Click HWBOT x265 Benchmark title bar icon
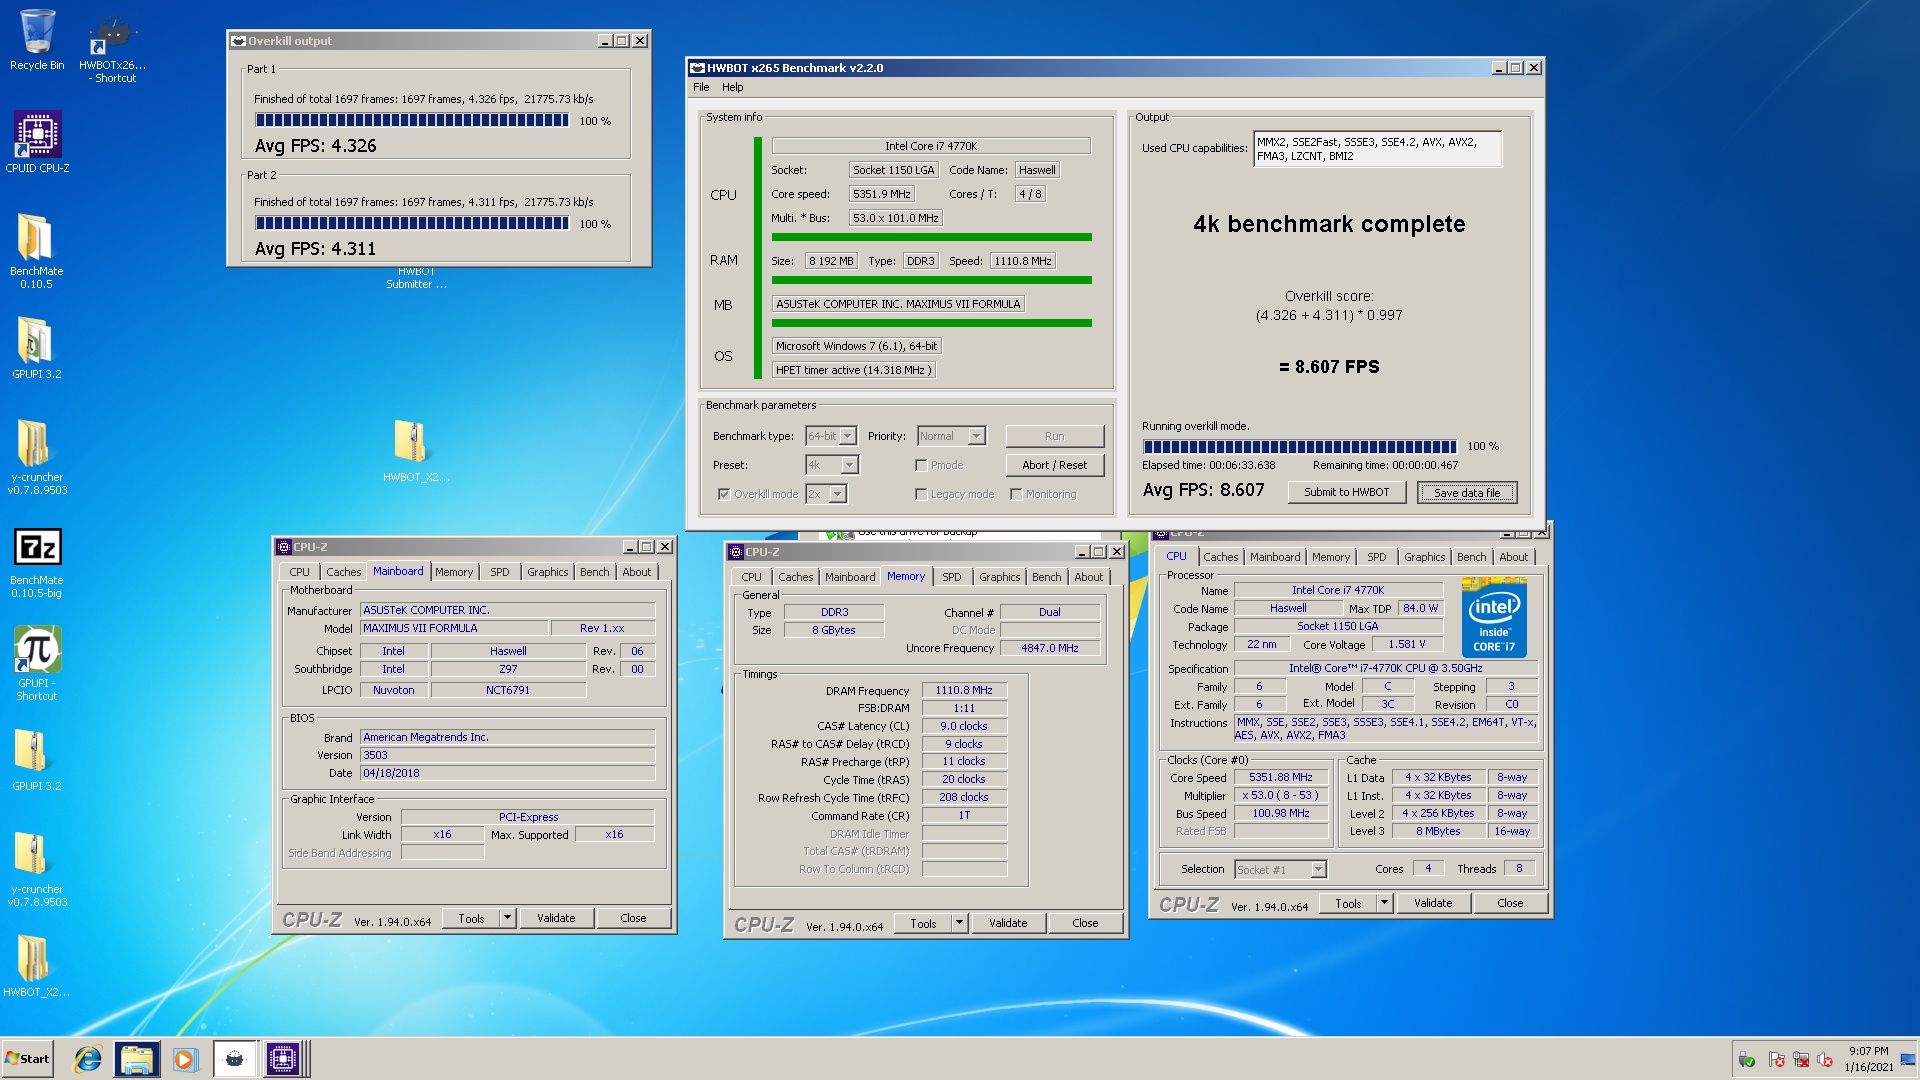 coord(697,68)
